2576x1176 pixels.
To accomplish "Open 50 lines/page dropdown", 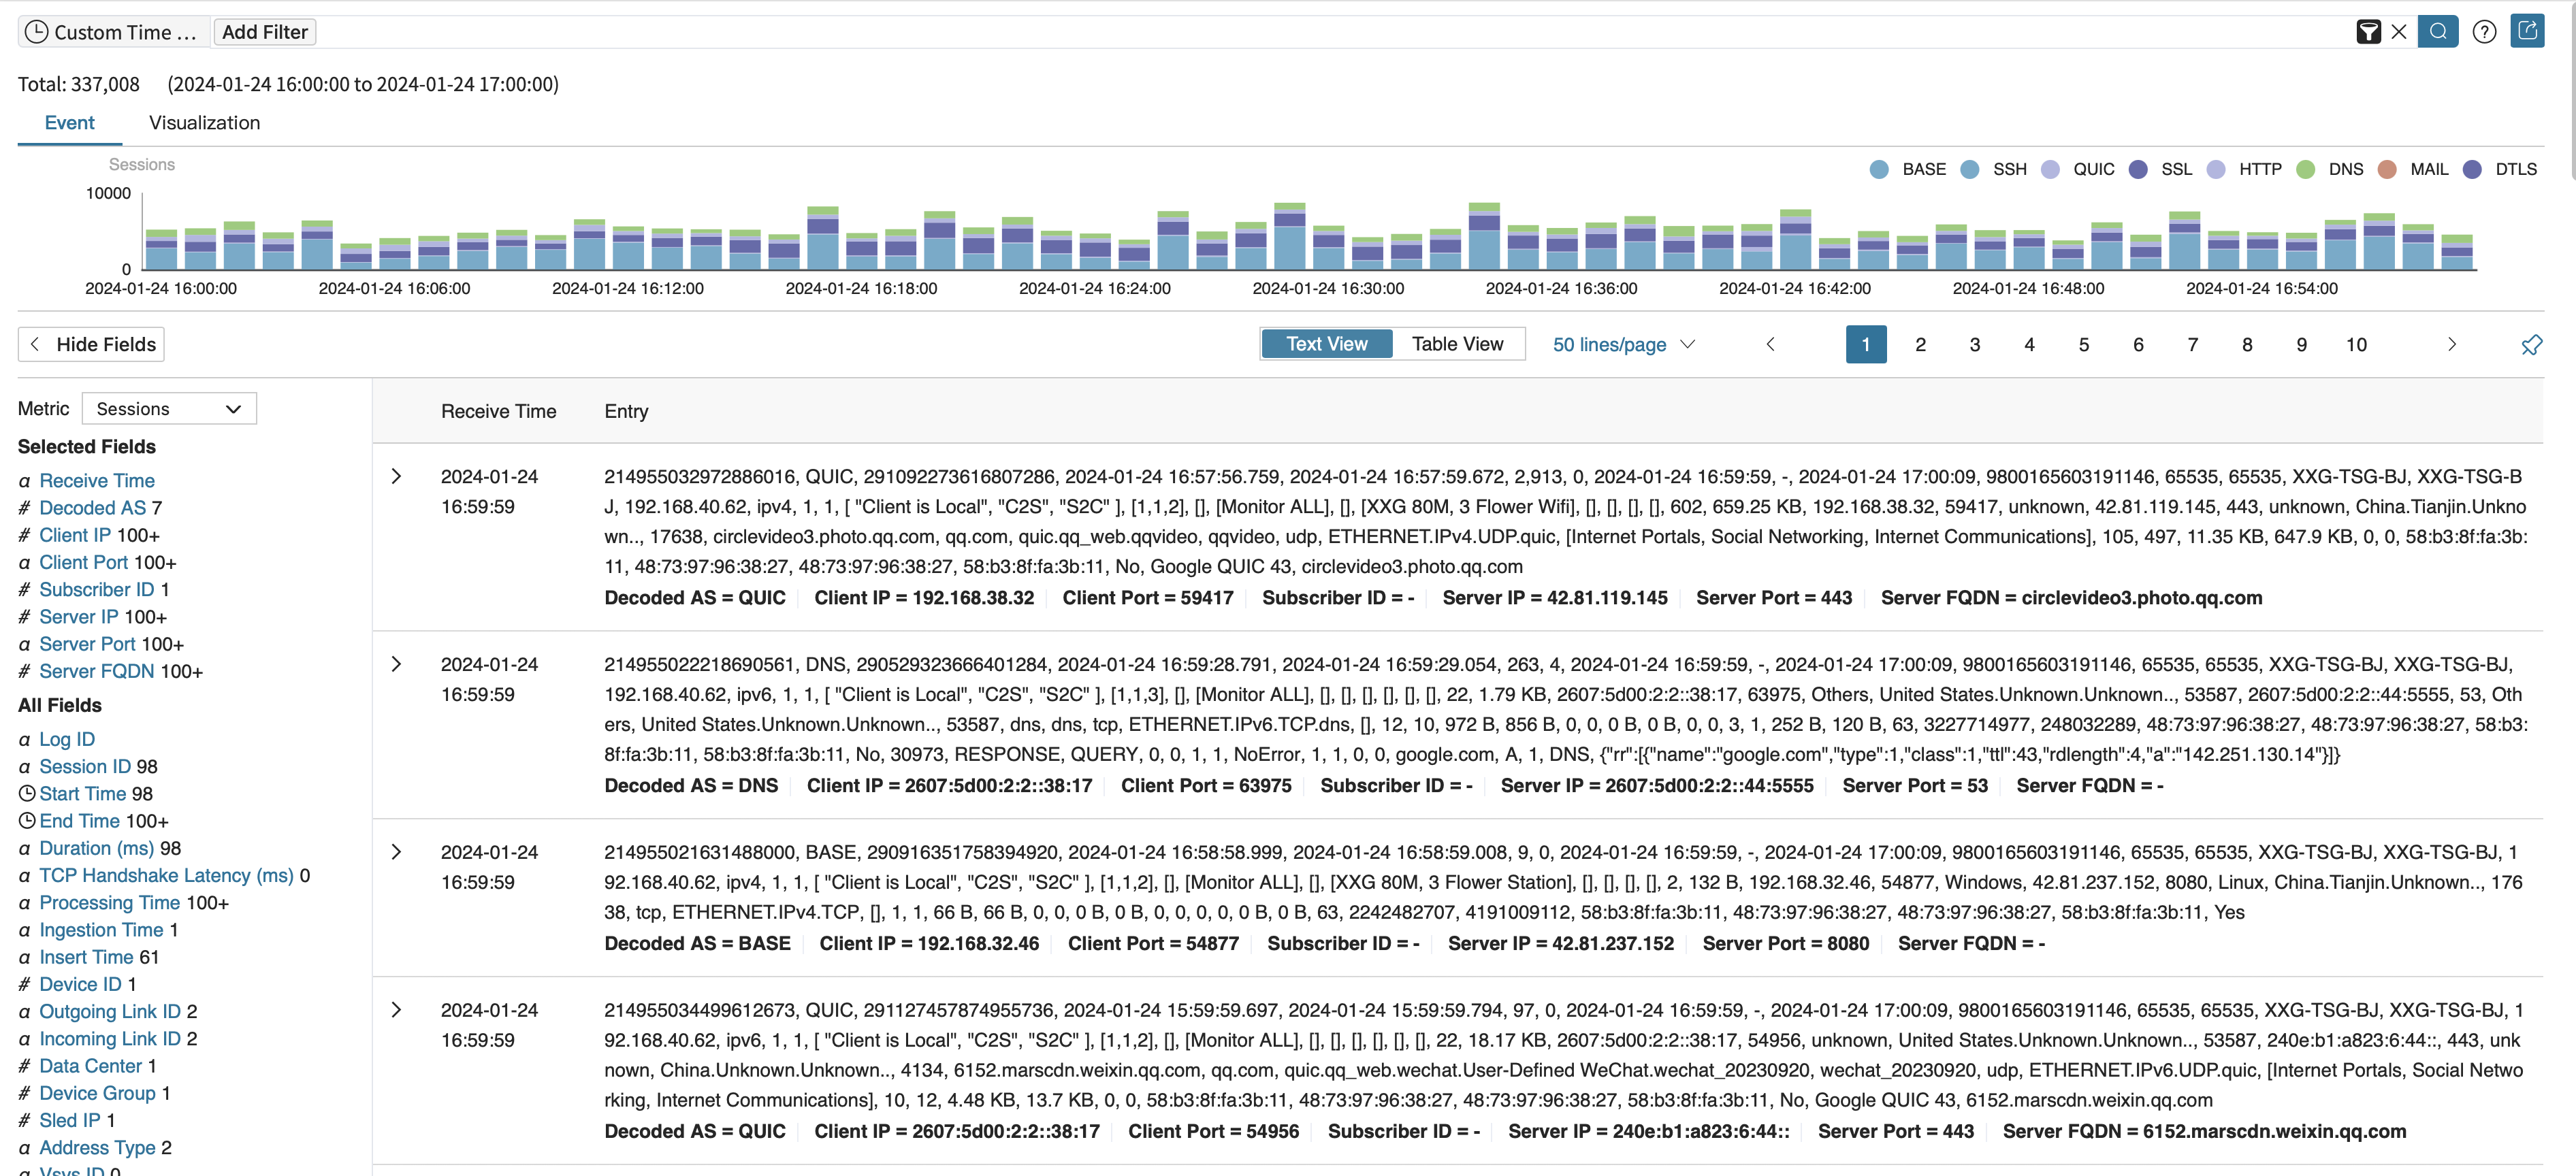I will point(1623,344).
